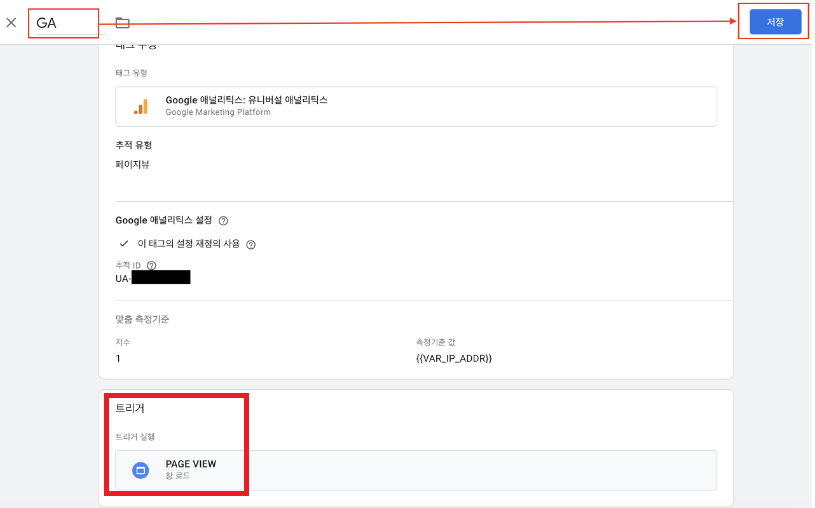This screenshot has height=508, width=815.
Task: Edit the tag name field GA
Action: [67, 23]
